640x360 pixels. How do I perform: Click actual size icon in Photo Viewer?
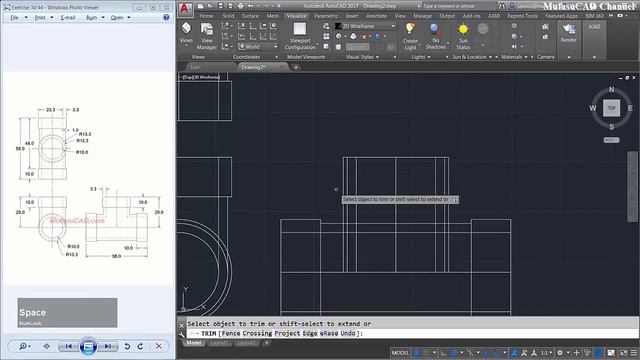(47, 346)
